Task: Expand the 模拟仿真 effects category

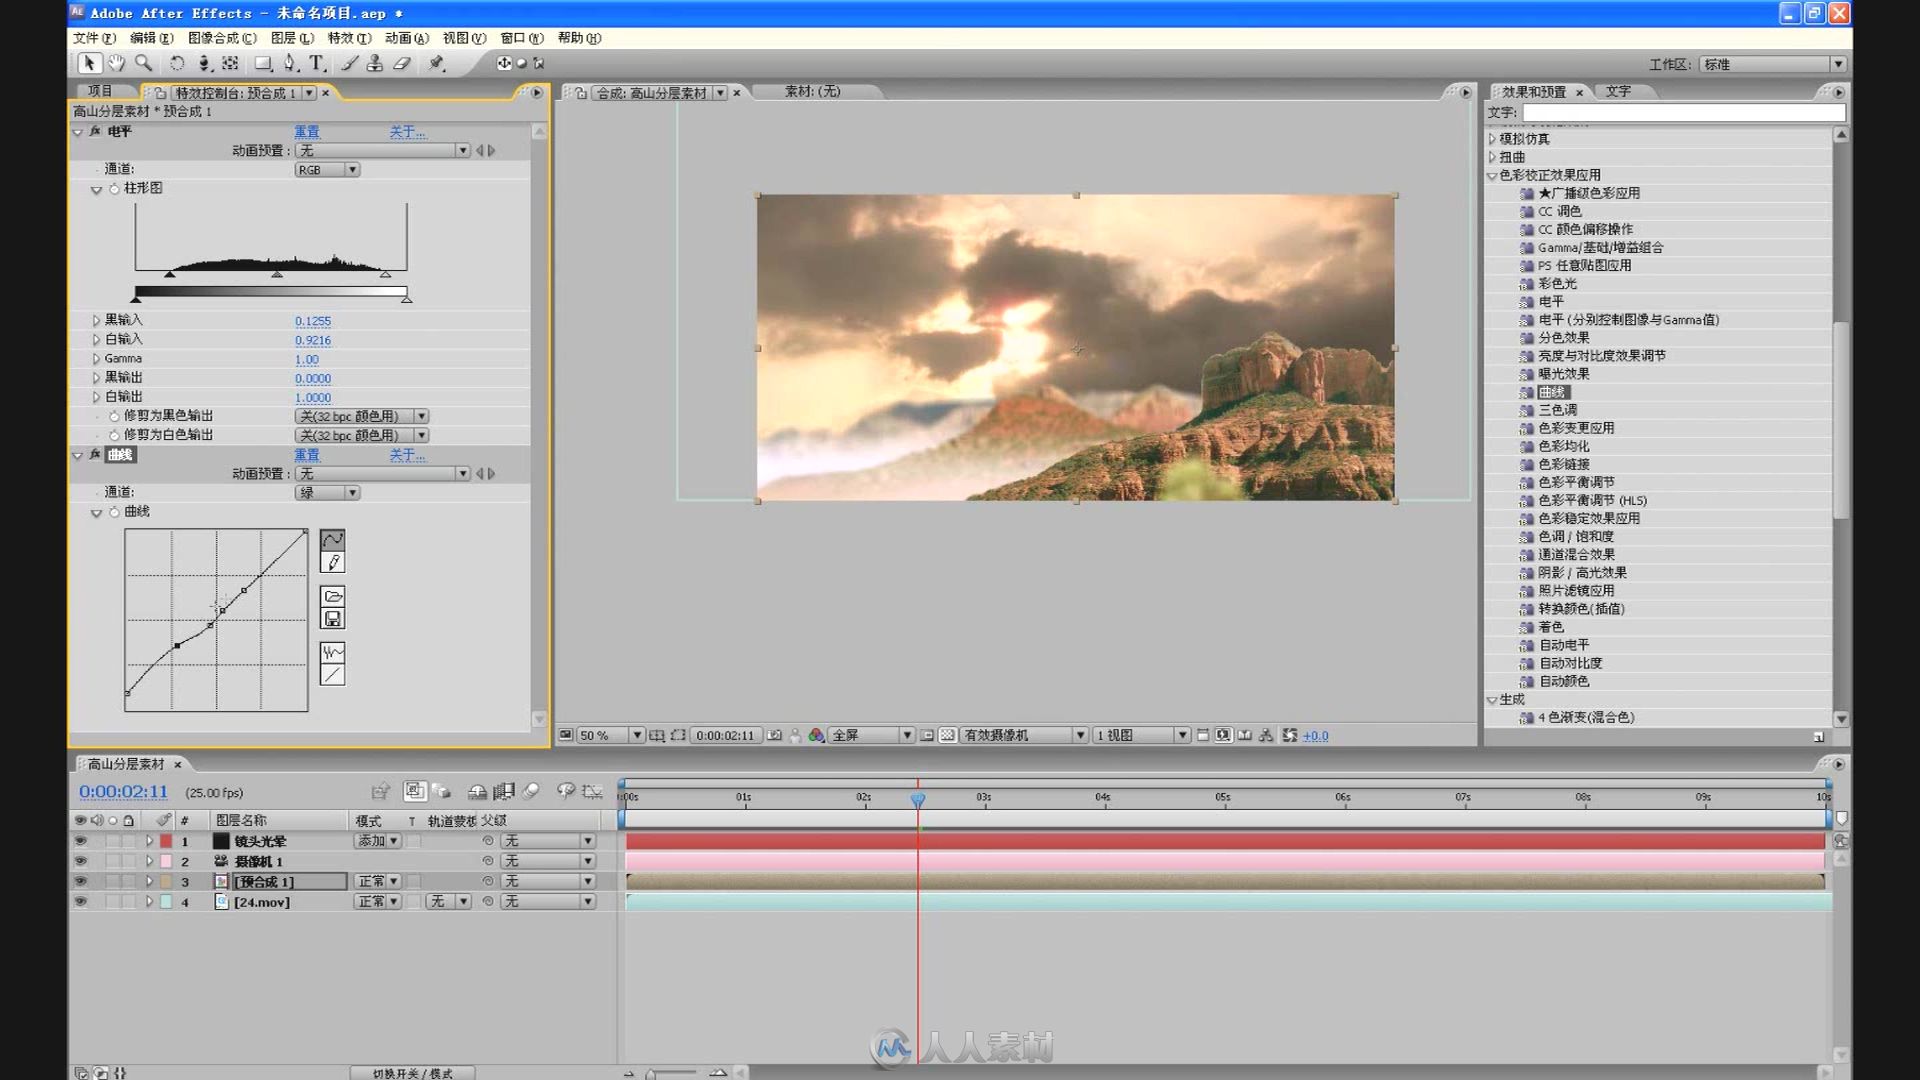Action: [x=1492, y=139]
